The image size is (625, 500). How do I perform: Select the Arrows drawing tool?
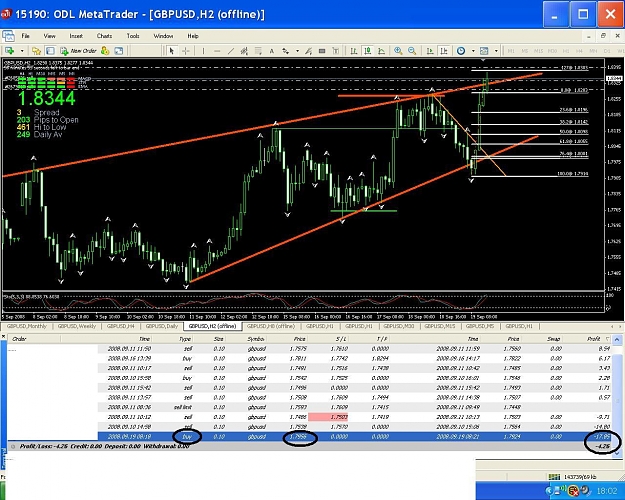(285, 51)
